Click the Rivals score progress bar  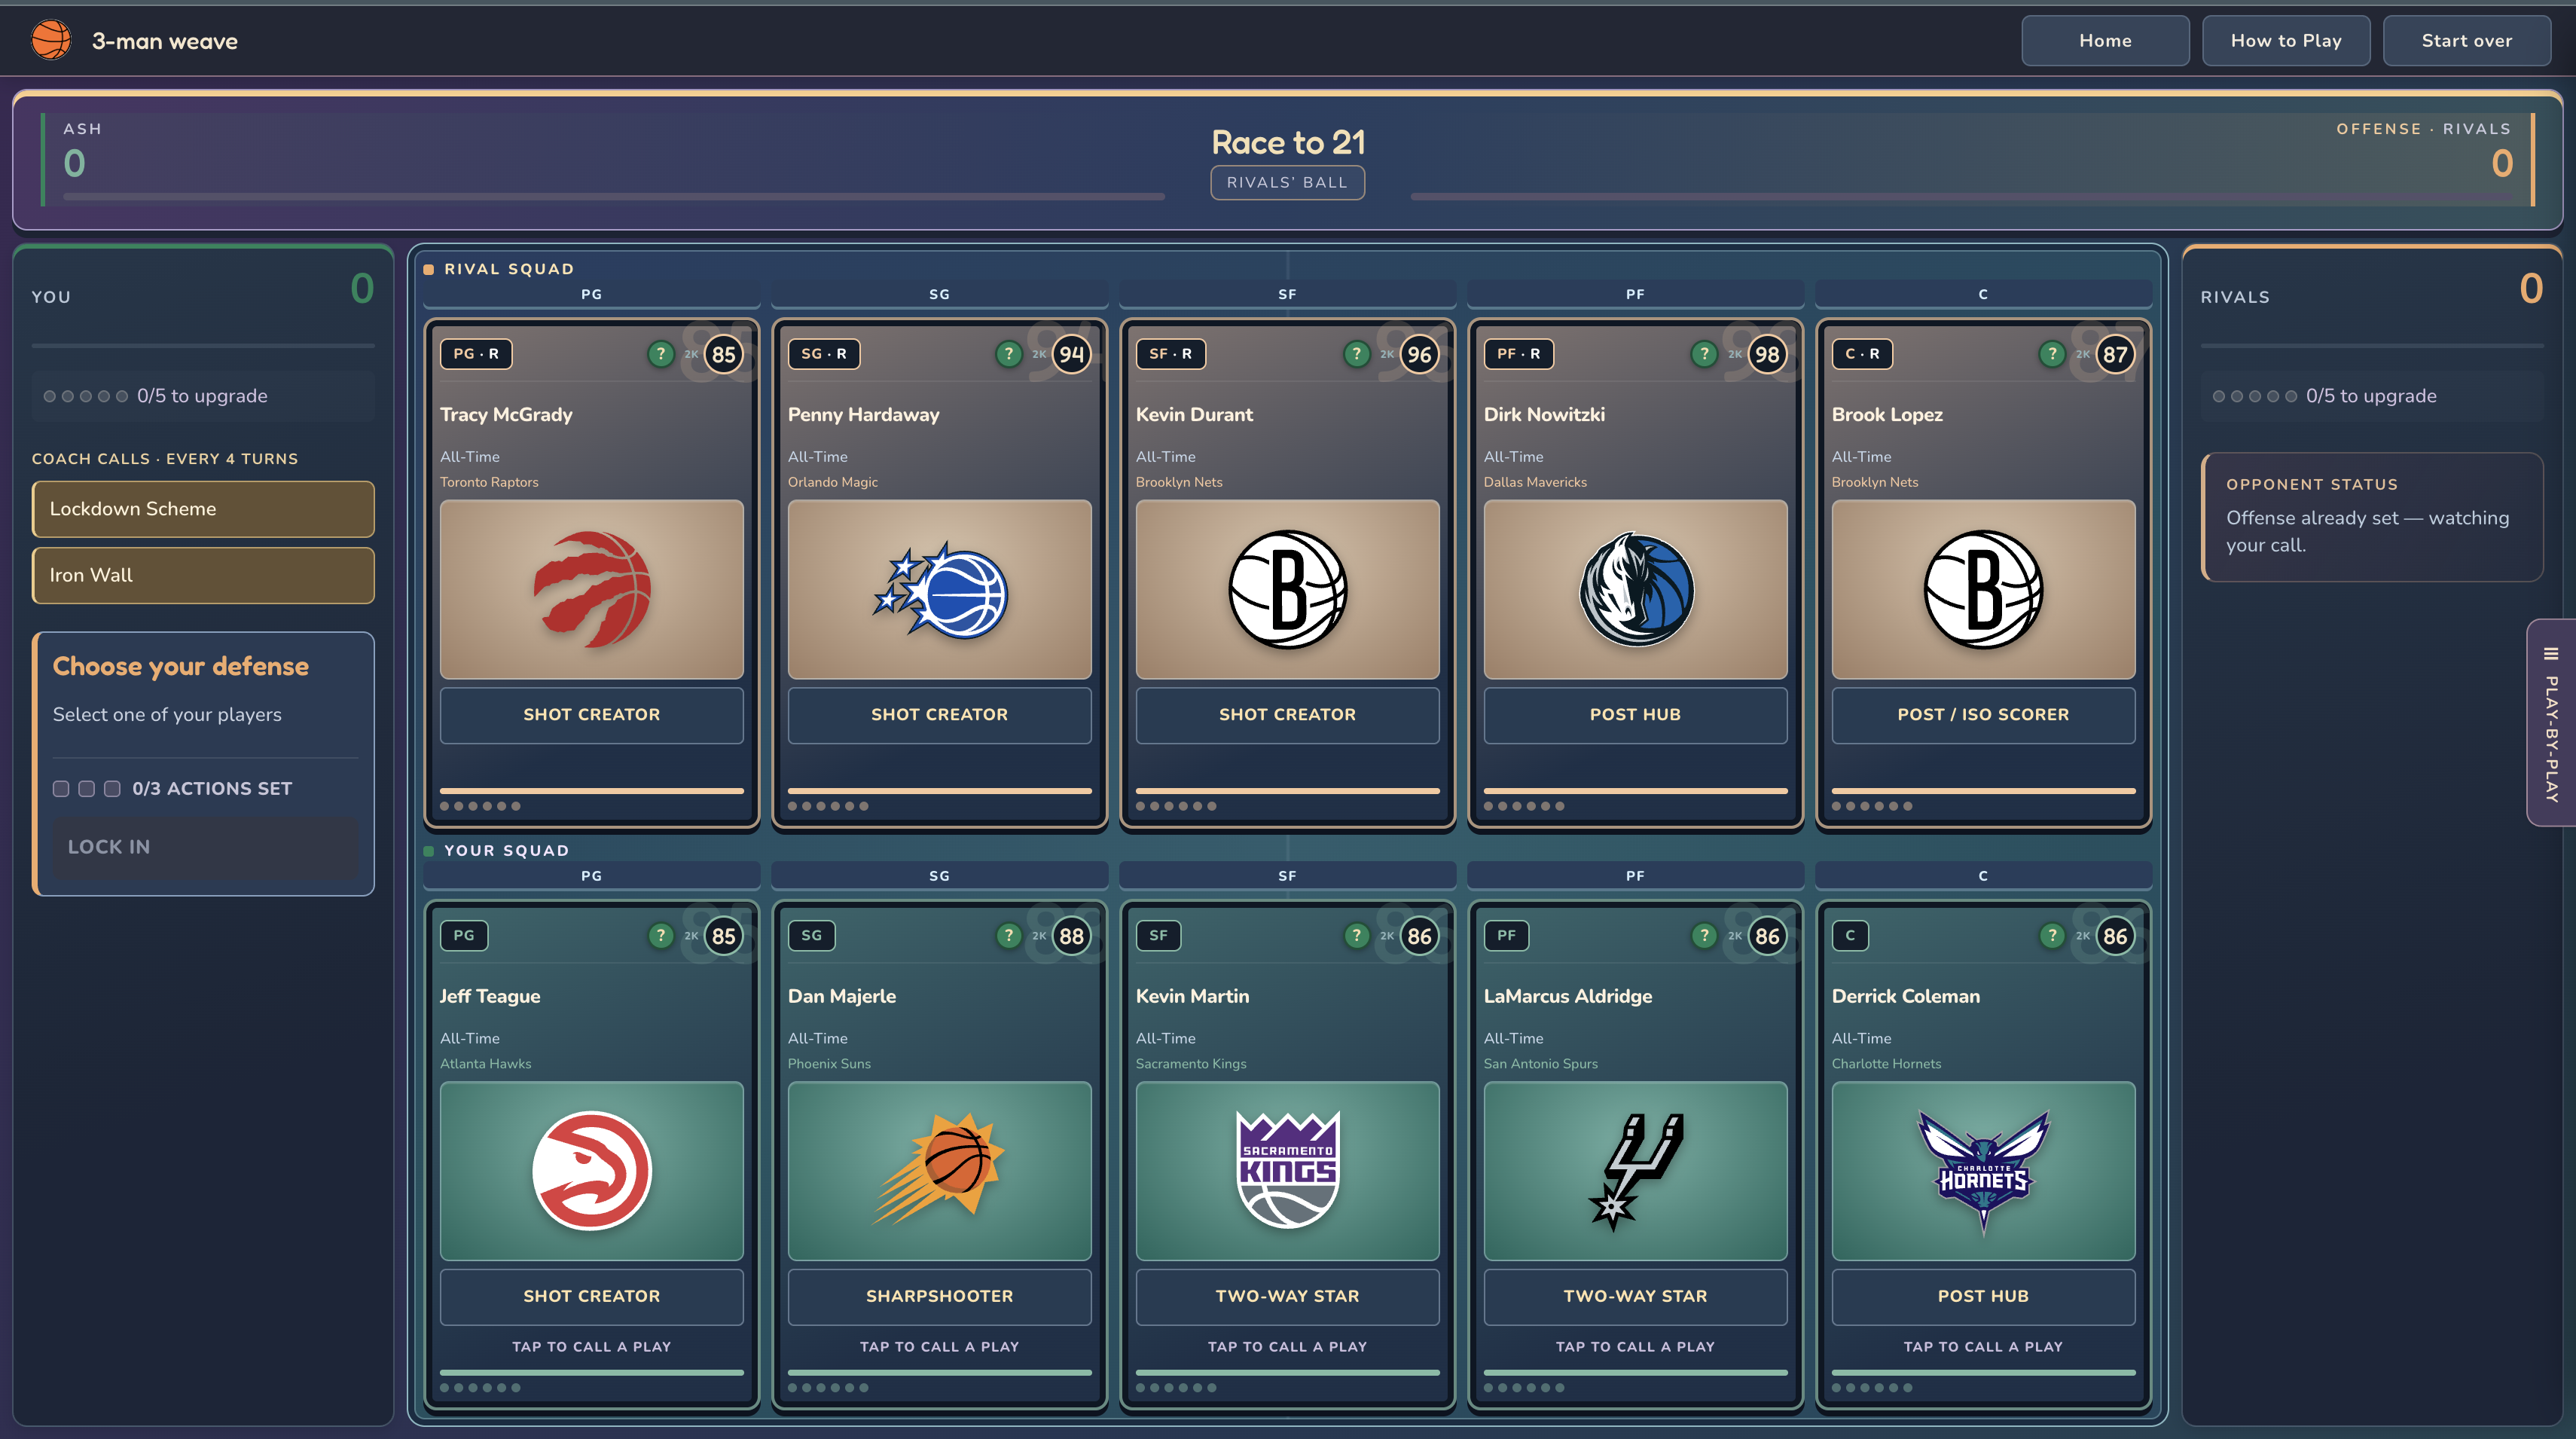[1962, 197]
